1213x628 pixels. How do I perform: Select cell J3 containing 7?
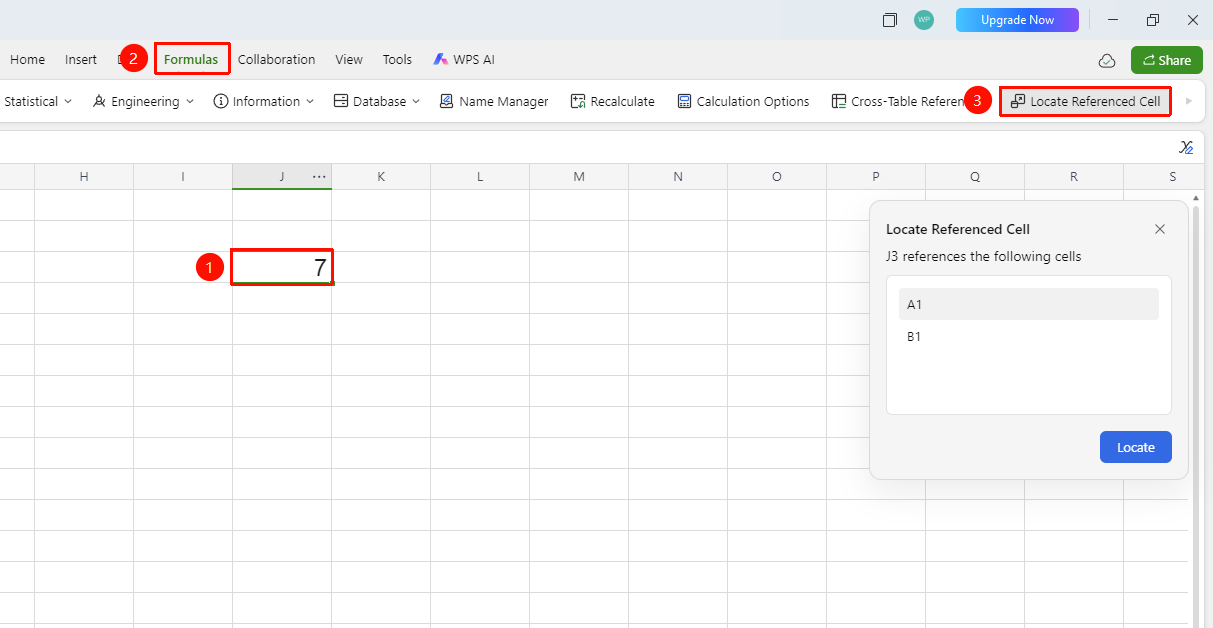pyautogui.click(x=282, y=267)
